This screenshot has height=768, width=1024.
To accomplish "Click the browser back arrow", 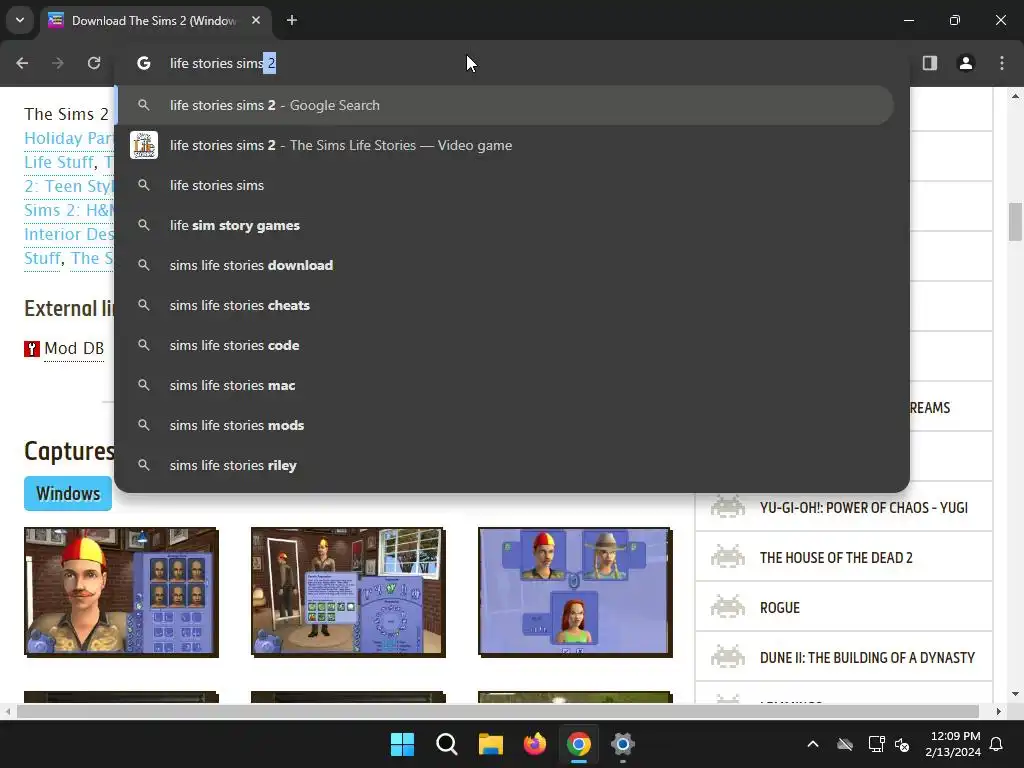I will (22, 63).
